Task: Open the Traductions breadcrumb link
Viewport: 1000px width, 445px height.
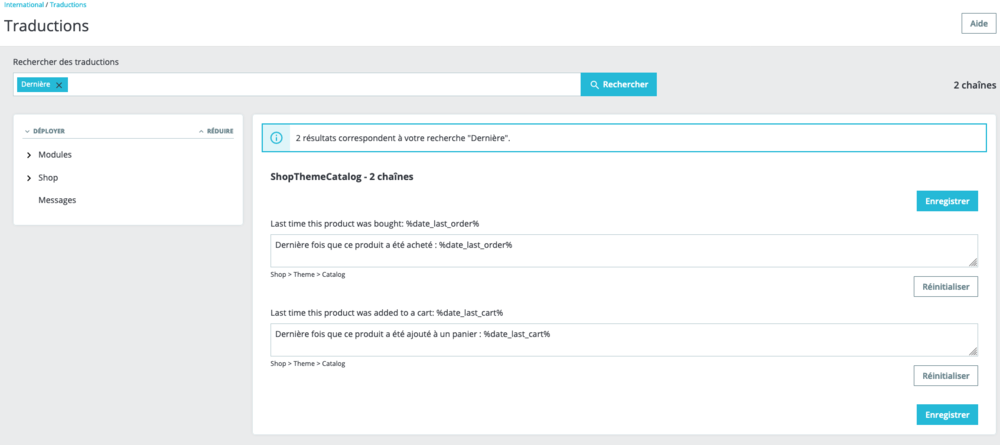Action: pos(68,4)
